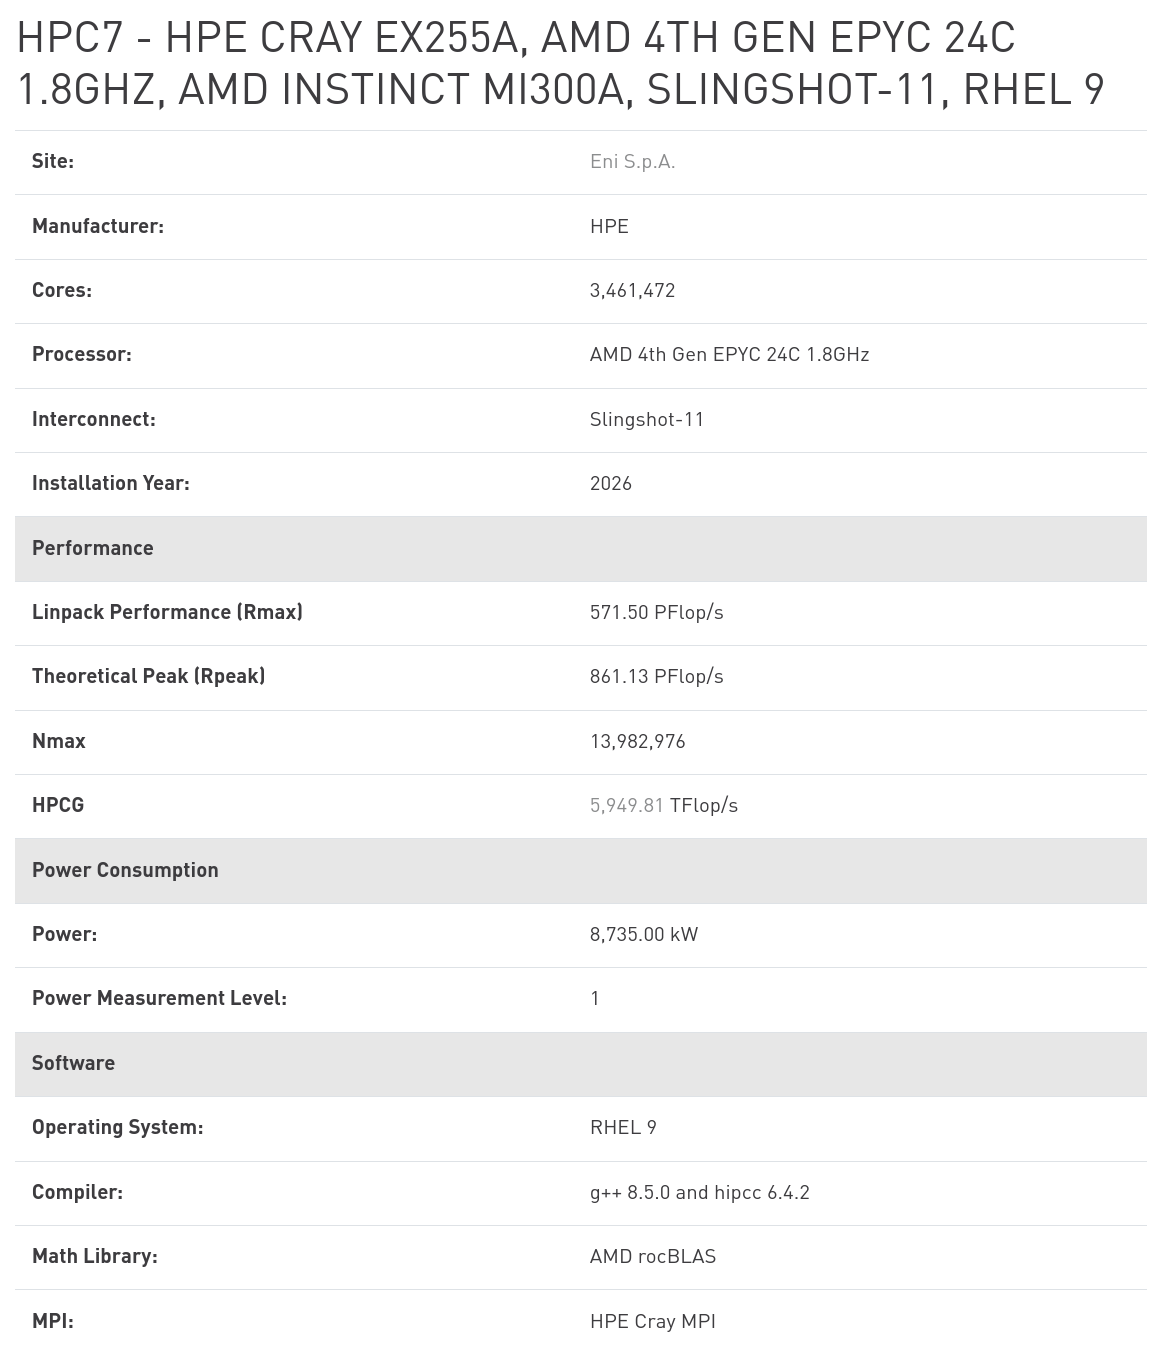Viewport: 1161px width, 1353px height.
Task: Select the Software section header row
Action: [580, 1064]
